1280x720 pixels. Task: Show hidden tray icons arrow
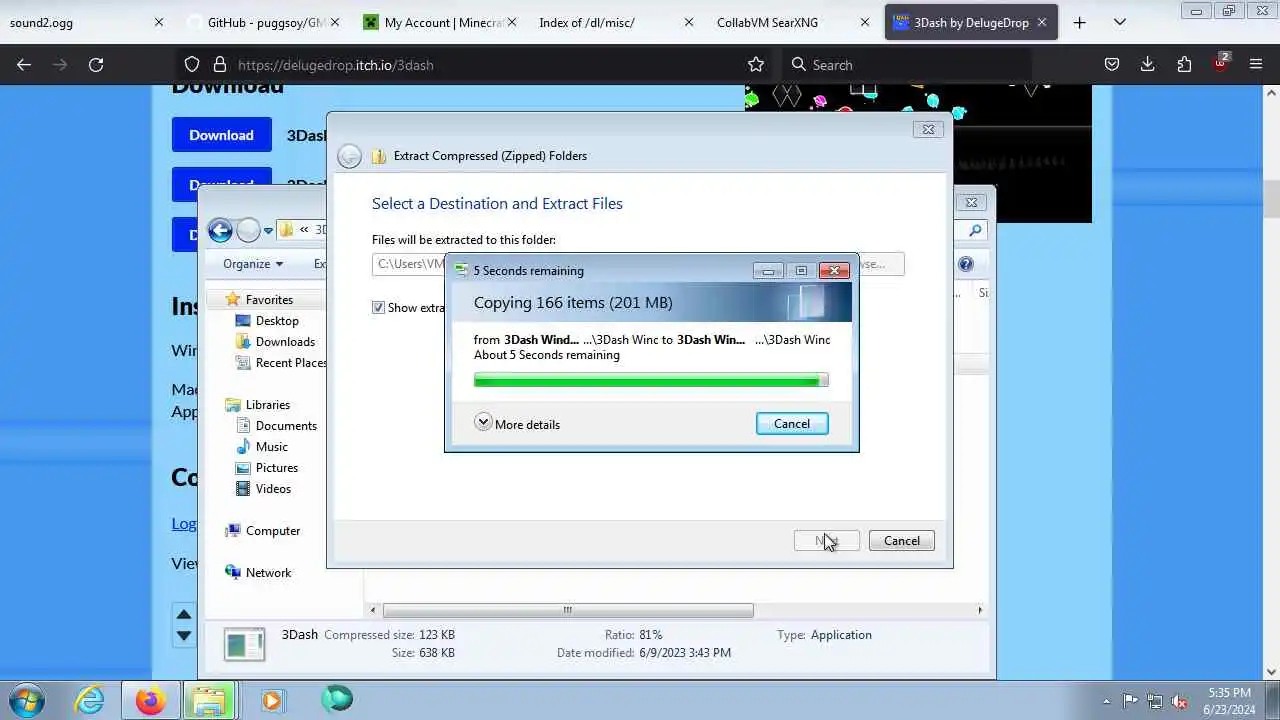click(x=1106, y=701)
